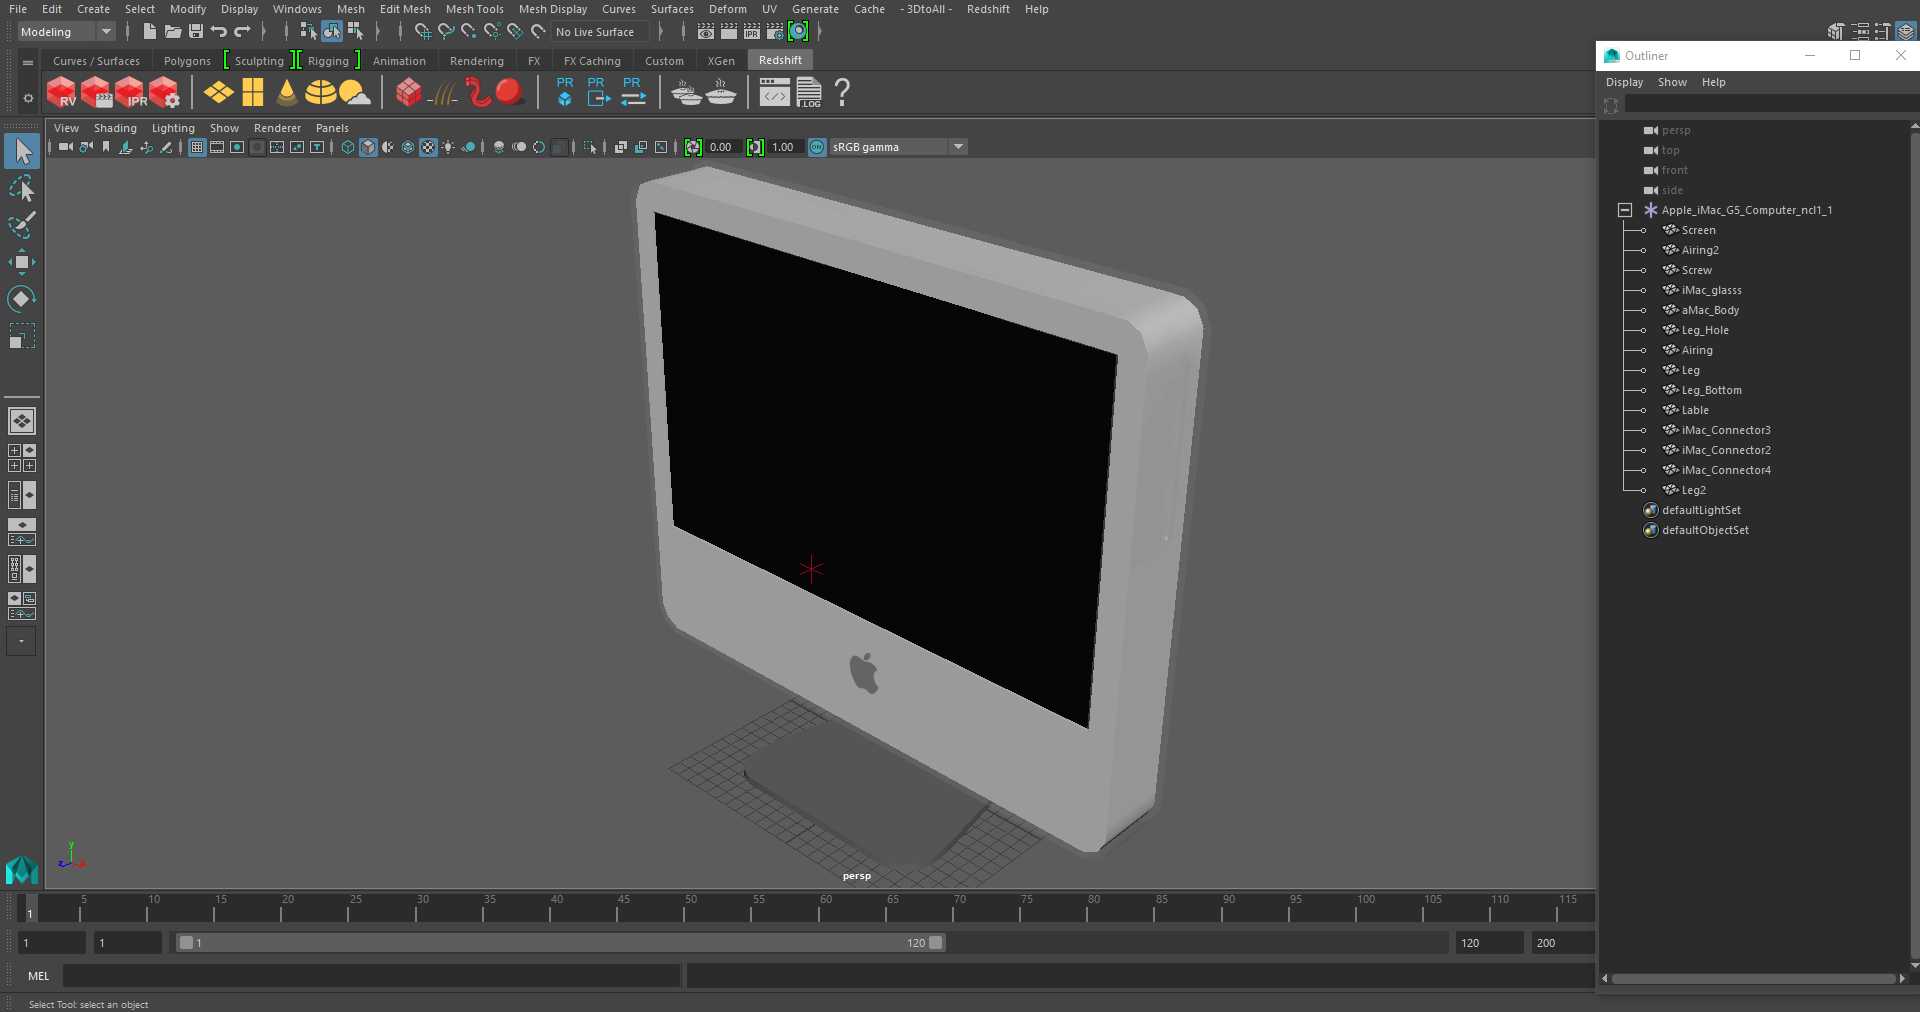The height and width of the screenshot is (1012, 1920).
Task: Toggle viewport film gate button
Action: (217, 147)
